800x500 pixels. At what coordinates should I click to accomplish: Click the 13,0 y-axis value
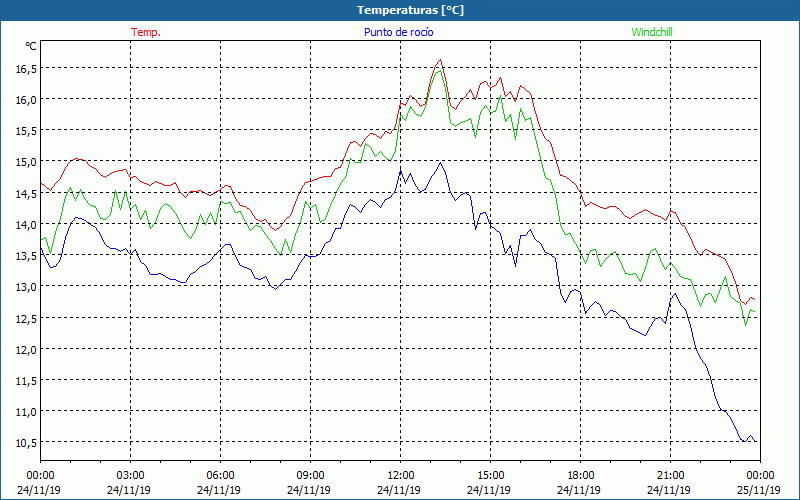point(26,287)
